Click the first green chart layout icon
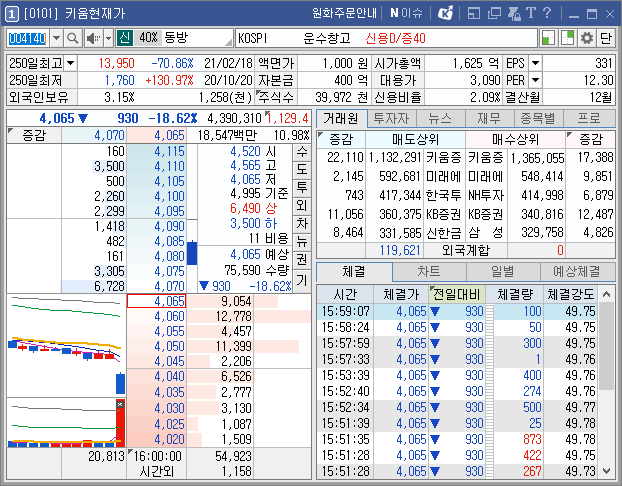 pyautogui.click(x=548, y=38)
